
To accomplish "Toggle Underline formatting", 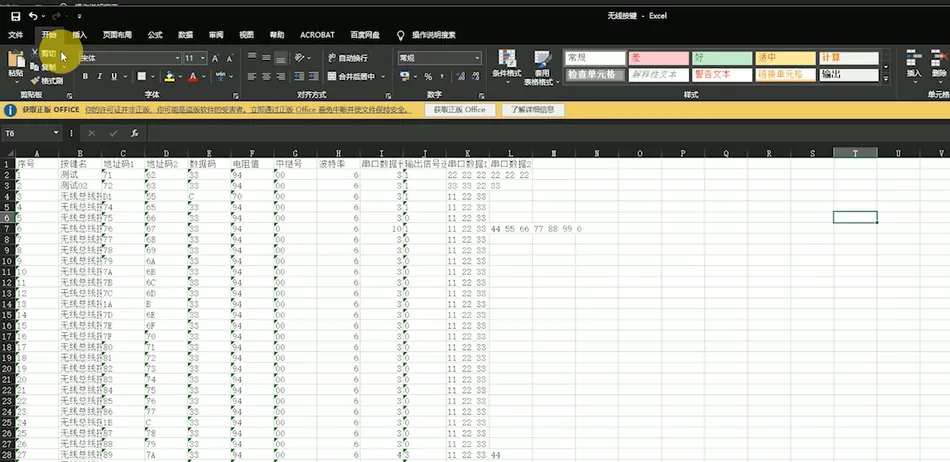I will (x=114, y=76).
